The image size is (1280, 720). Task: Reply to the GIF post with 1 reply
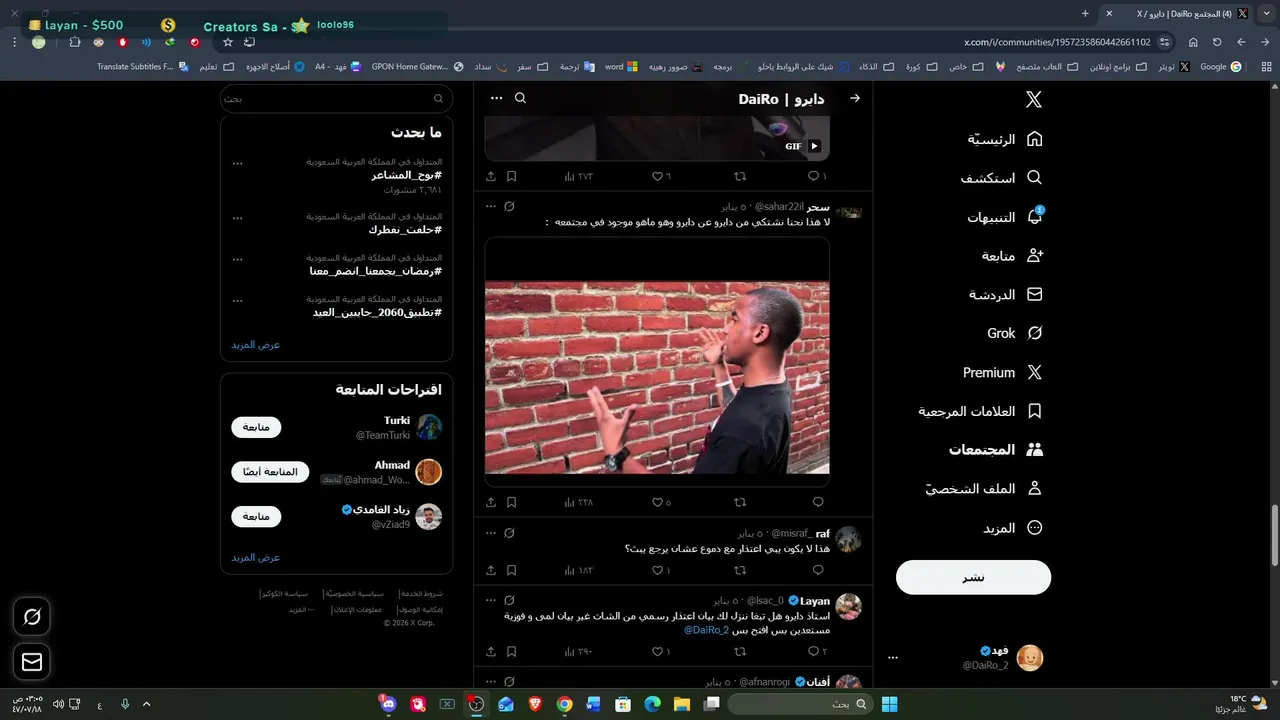817,176
